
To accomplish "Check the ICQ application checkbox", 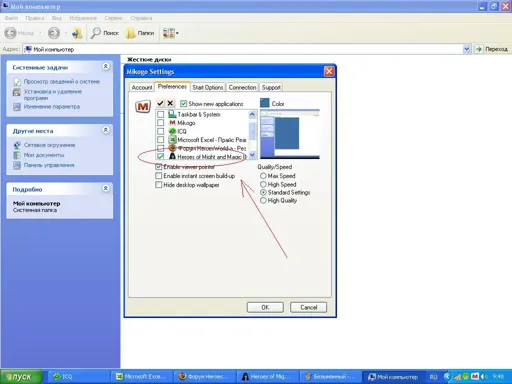I will [161, 131].
